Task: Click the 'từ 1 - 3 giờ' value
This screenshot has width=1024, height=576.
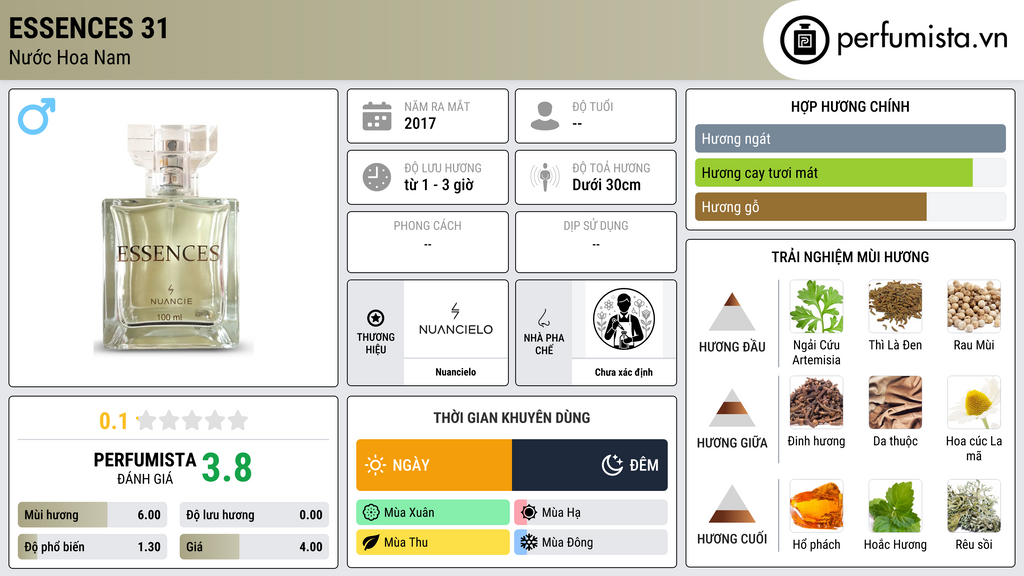Action: click(438, 185)
